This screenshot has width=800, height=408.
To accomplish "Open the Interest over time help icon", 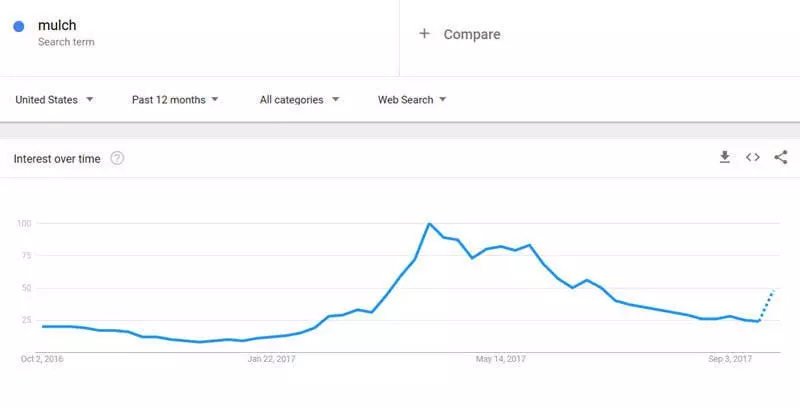I will (x=117, y=159).
